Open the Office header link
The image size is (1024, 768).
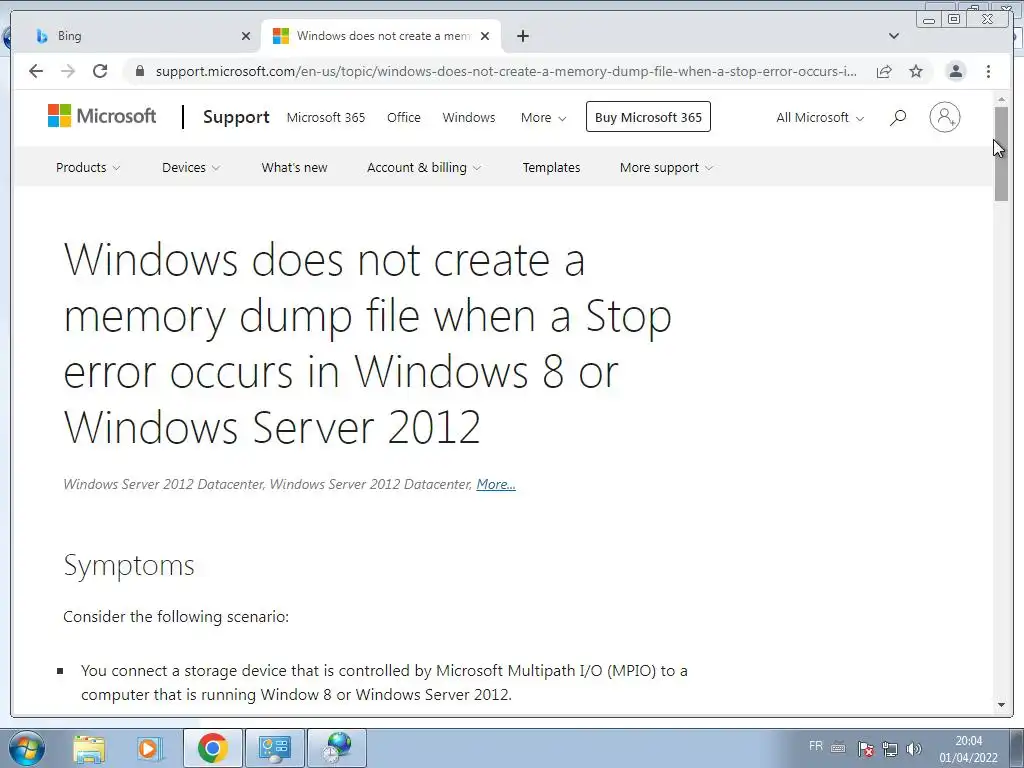tap(404, 118)
